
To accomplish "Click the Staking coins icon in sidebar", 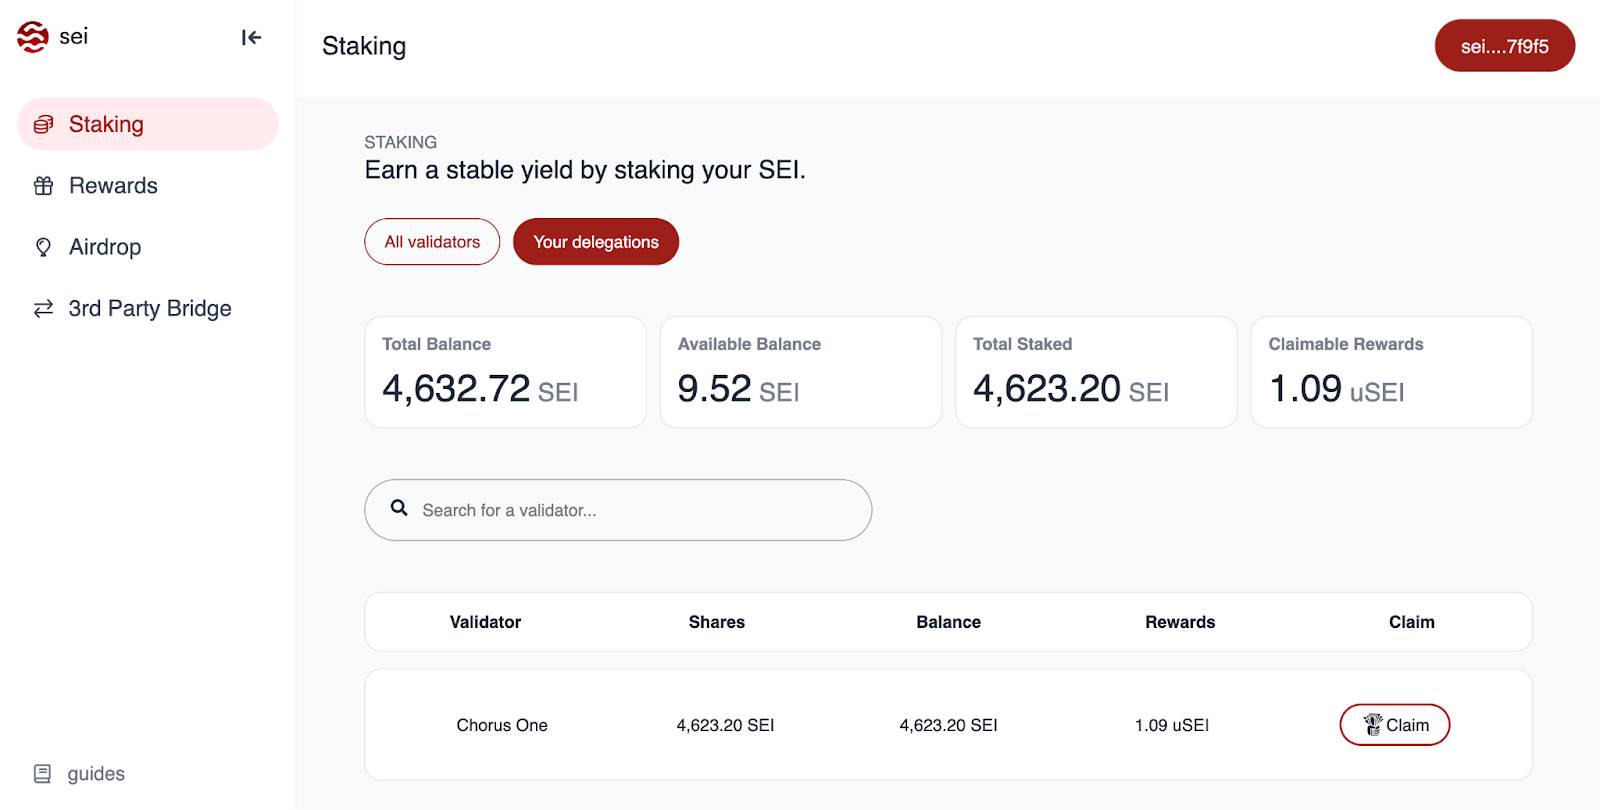I will click(x=43, y=125).
